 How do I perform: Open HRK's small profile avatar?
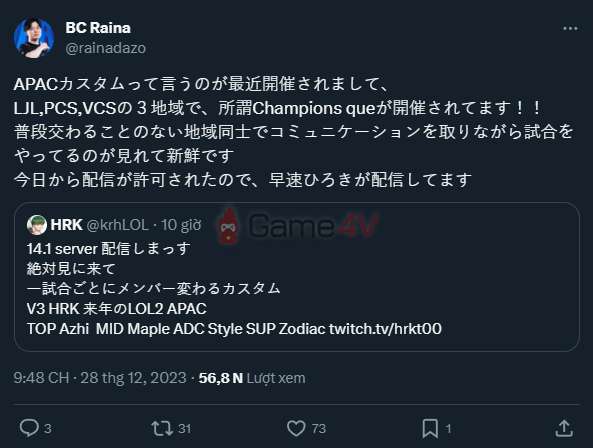(37, 225)
